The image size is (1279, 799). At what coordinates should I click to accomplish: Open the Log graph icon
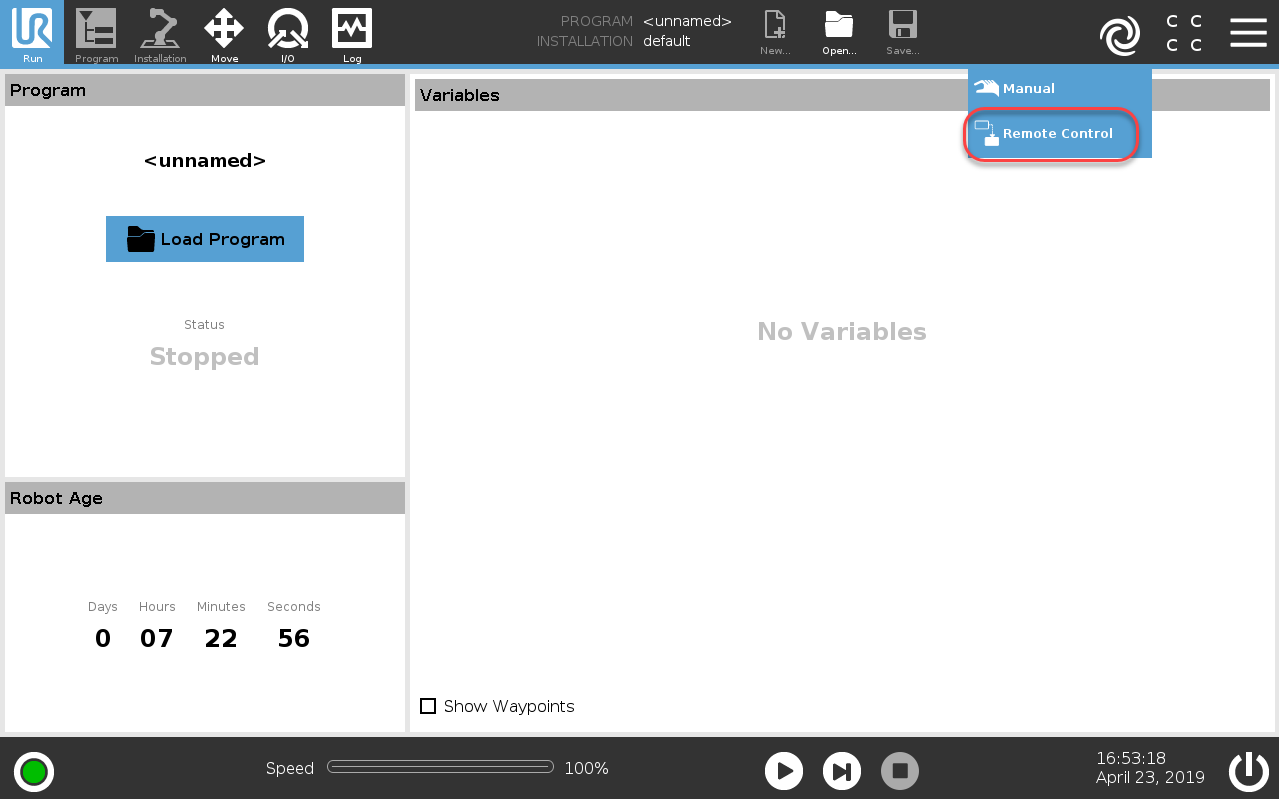[x=352, y=32]
